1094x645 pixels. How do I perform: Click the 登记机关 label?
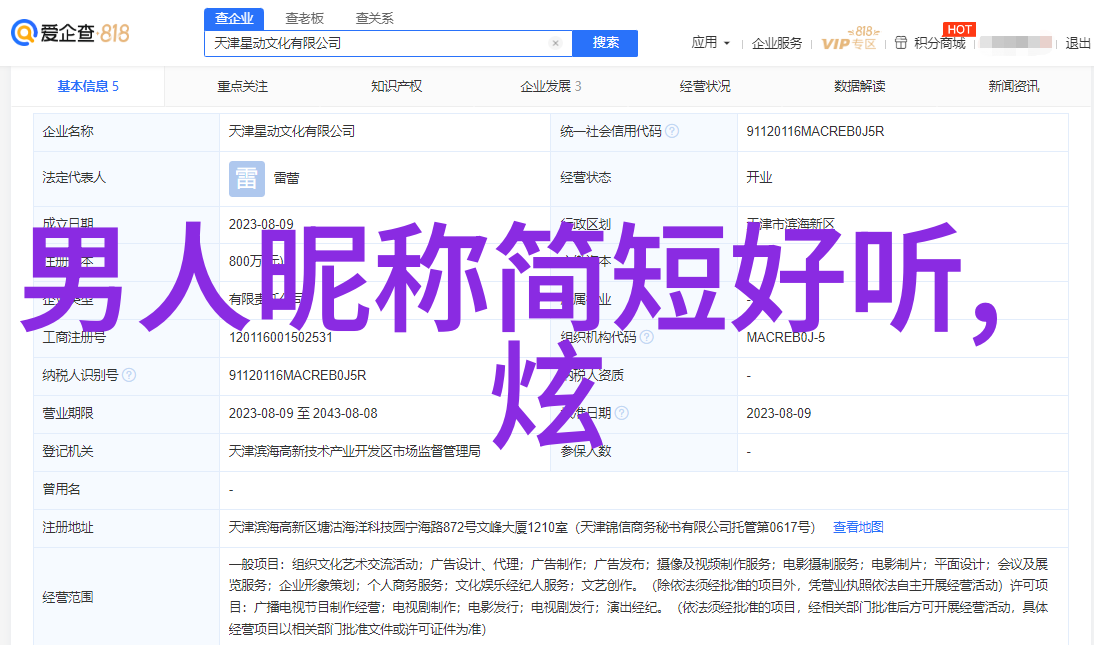pos(68,452)
